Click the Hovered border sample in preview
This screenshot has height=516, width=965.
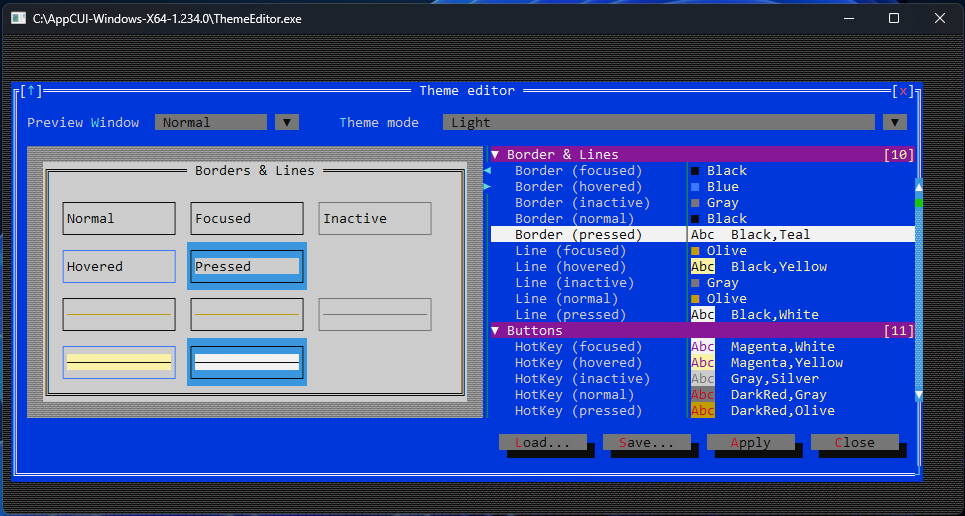pos(119,267)
